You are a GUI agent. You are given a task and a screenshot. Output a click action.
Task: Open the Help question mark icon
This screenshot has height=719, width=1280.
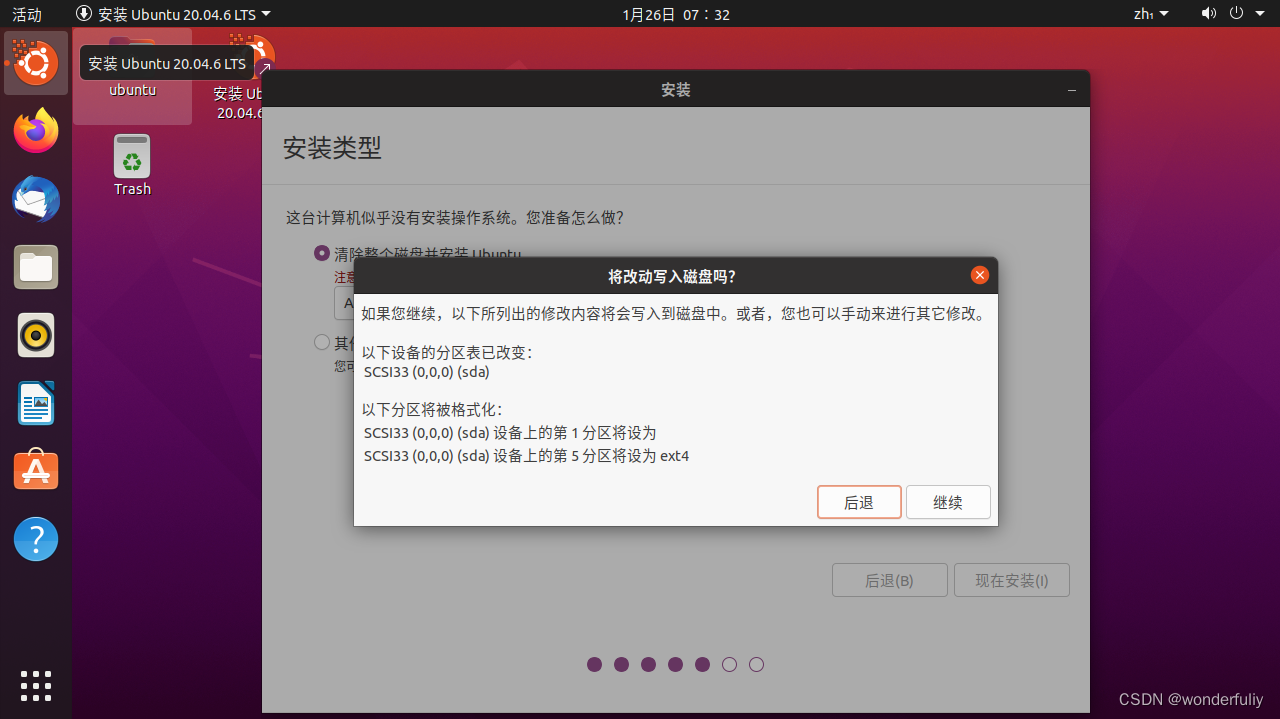click(x=36, y=539)
